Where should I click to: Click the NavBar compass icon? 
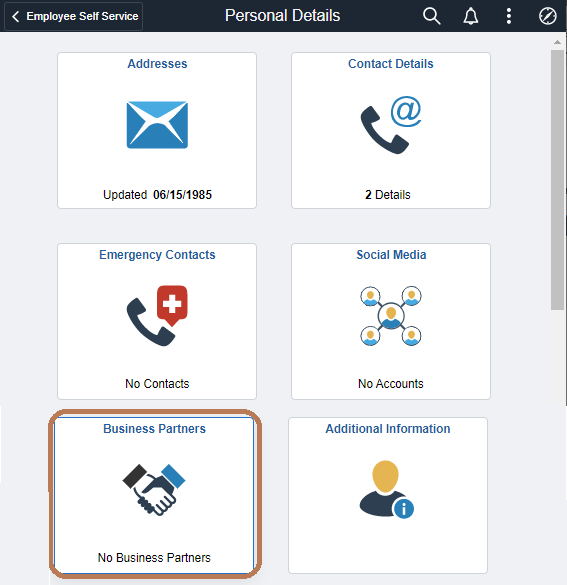[548, 16]
